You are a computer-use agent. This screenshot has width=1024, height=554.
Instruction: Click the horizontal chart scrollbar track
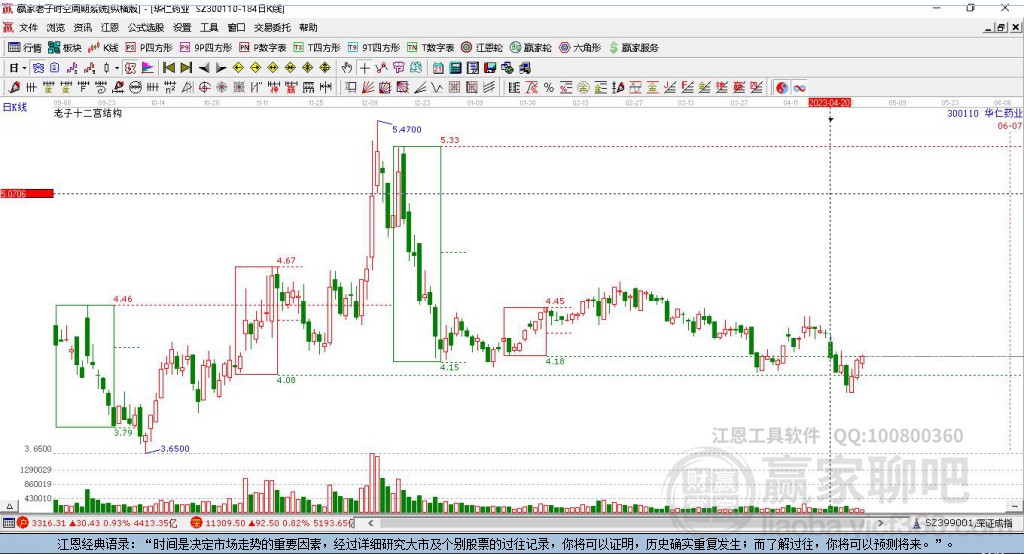pos(626,523)
